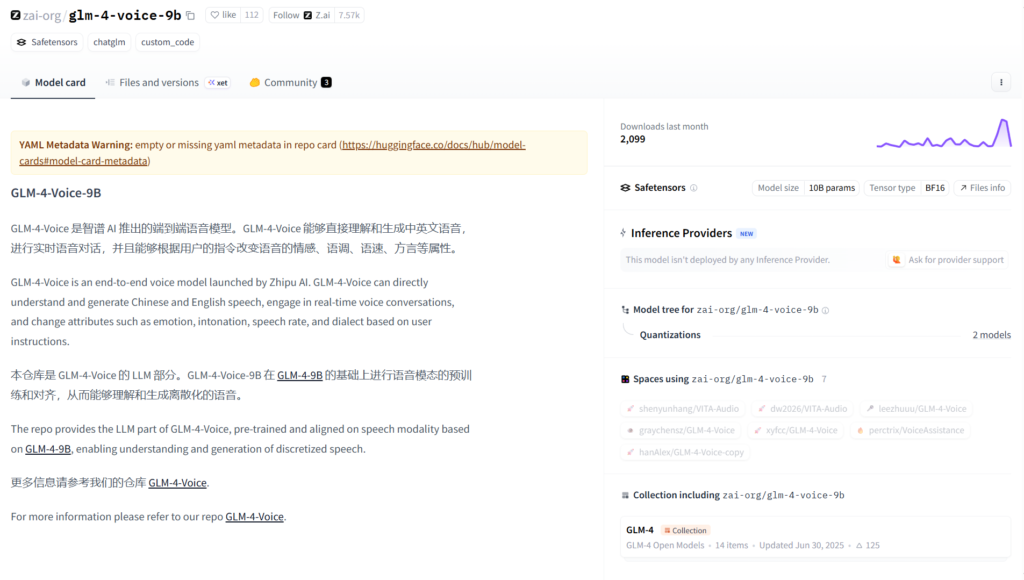Click Ask for provider support button
Image resolution: width=1024 pixels, height=580 pixels.
[948, 260]
